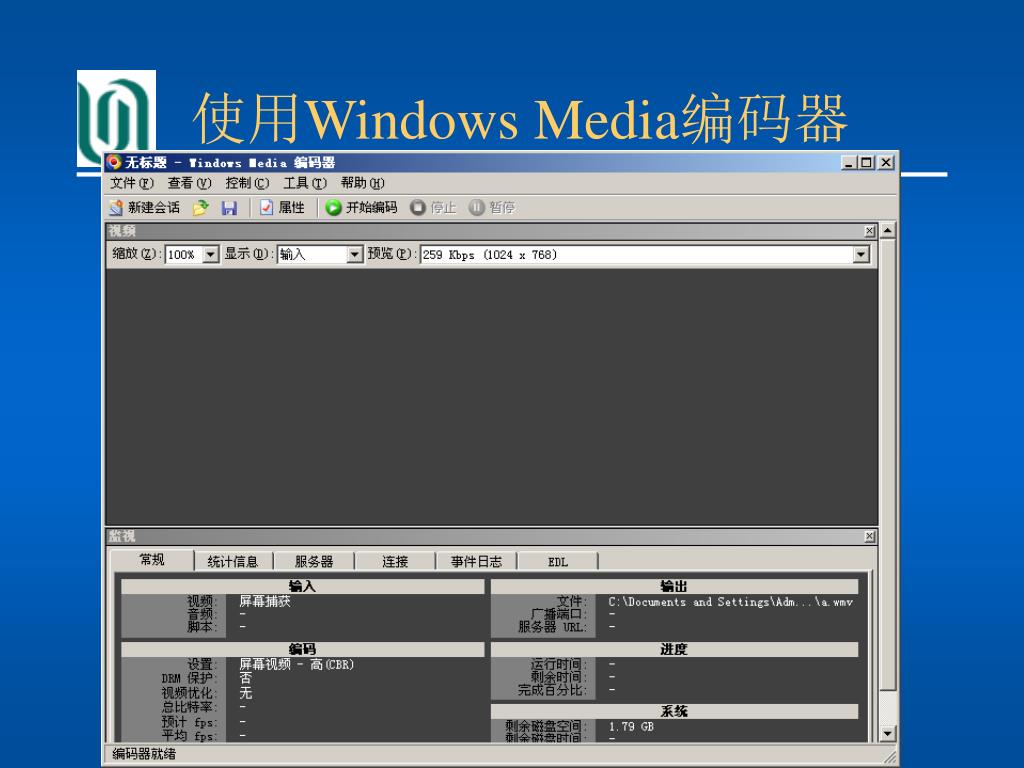Image resolution: width=1024 pixels, height=768 pixels.
Task: Minimize the Windows Media Encoder window
Action: point(848,162)
